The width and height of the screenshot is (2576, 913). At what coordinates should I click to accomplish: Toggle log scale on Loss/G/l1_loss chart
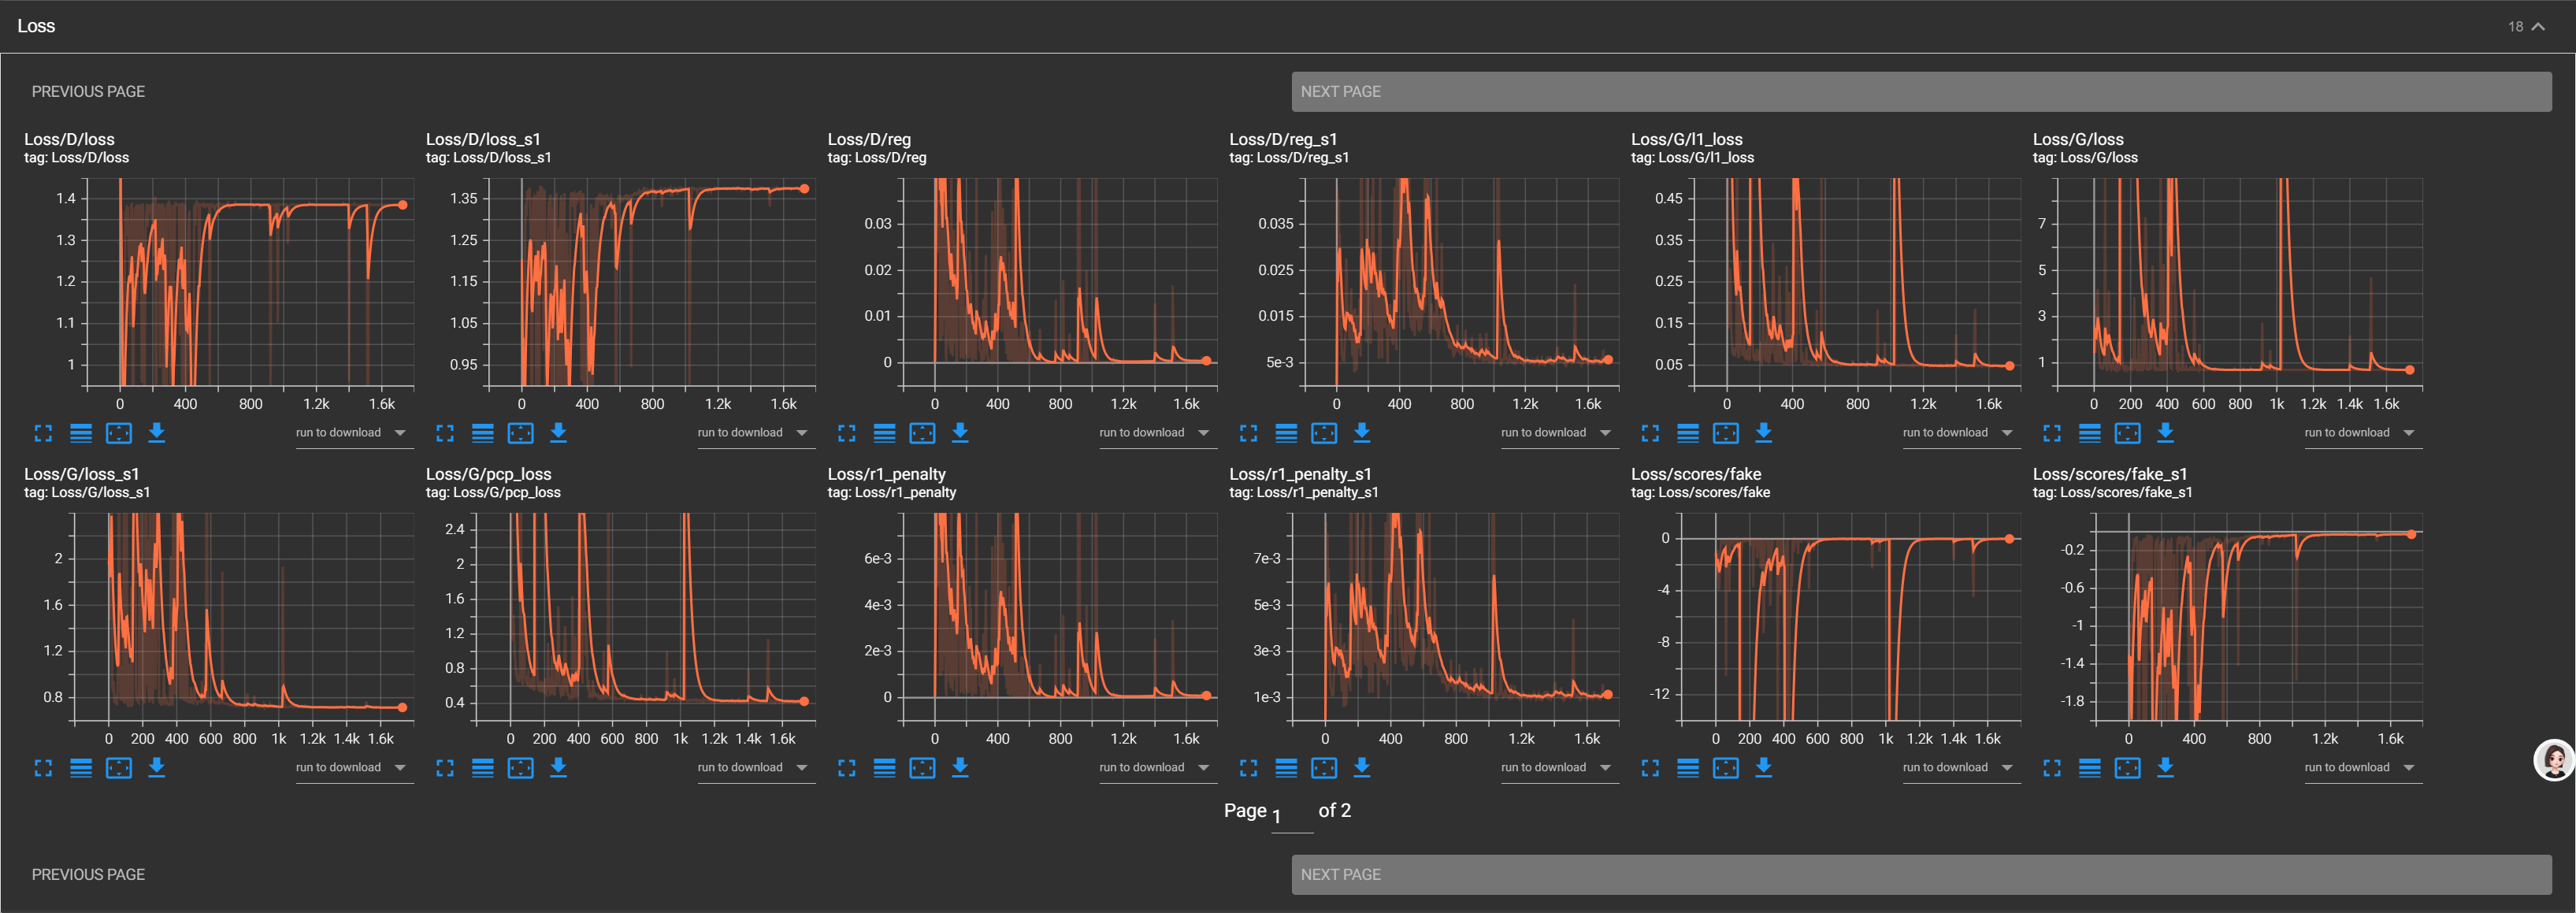tap(1688, 433)
